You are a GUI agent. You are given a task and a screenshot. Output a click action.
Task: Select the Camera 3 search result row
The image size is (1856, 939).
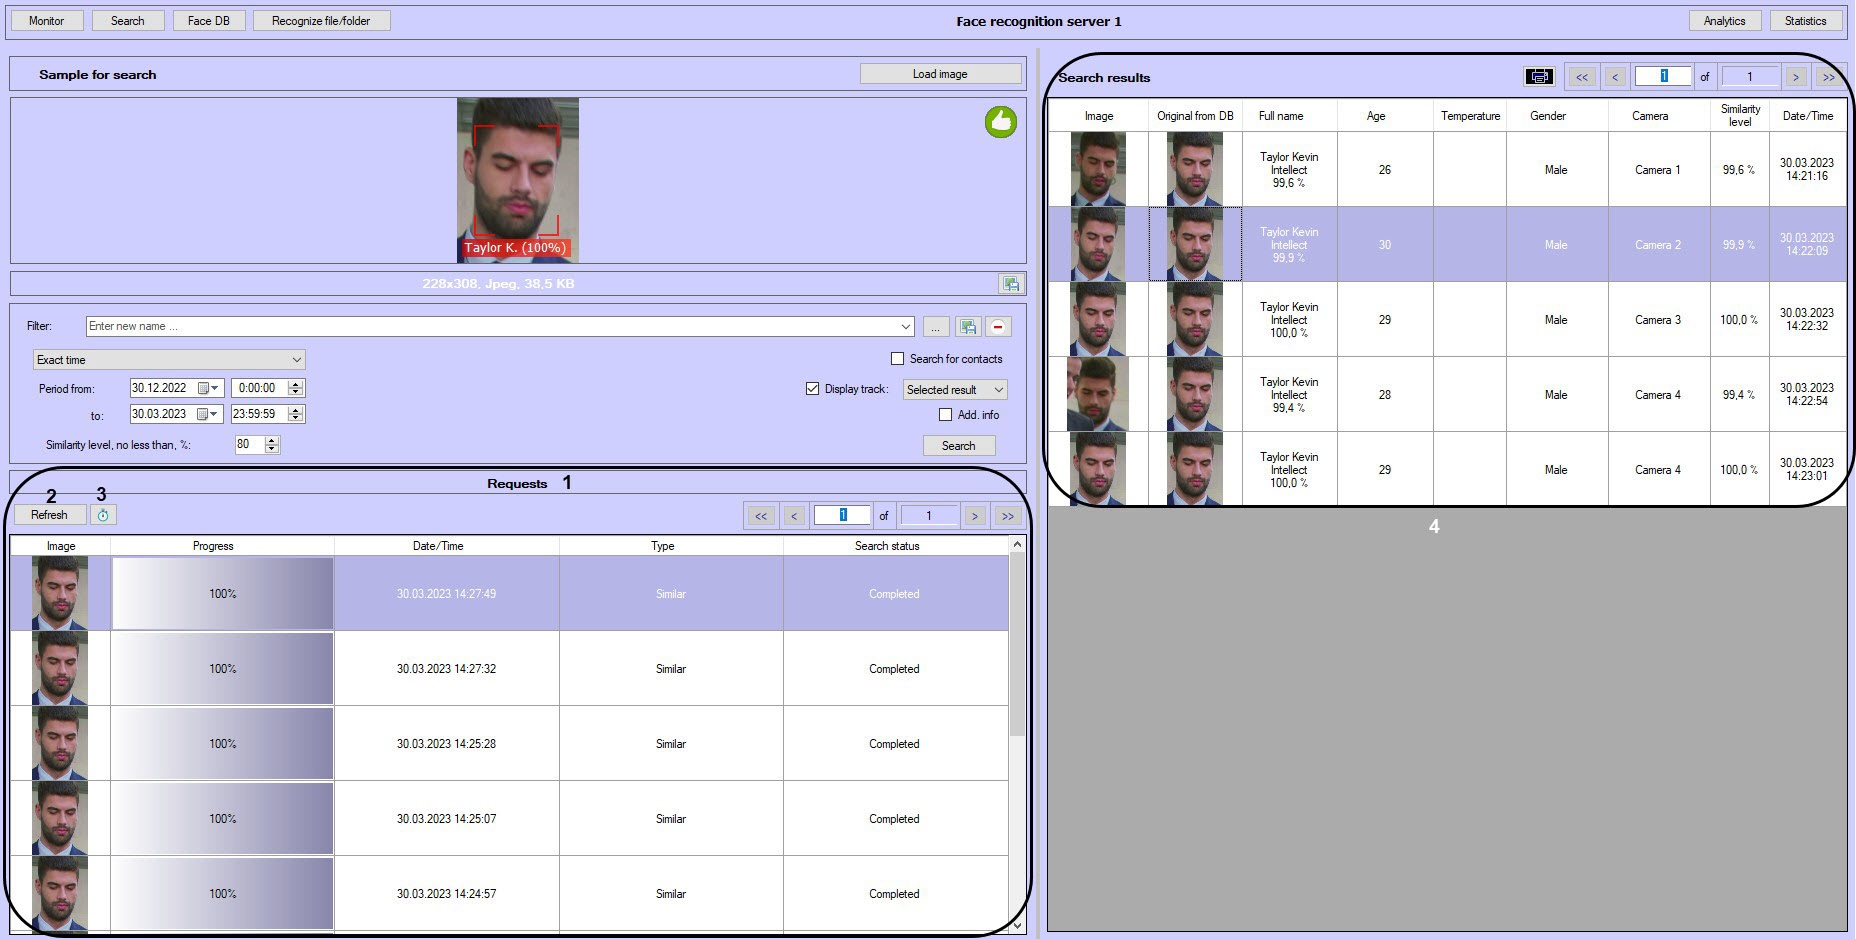pyautogui.click(x=1656, y=320)
